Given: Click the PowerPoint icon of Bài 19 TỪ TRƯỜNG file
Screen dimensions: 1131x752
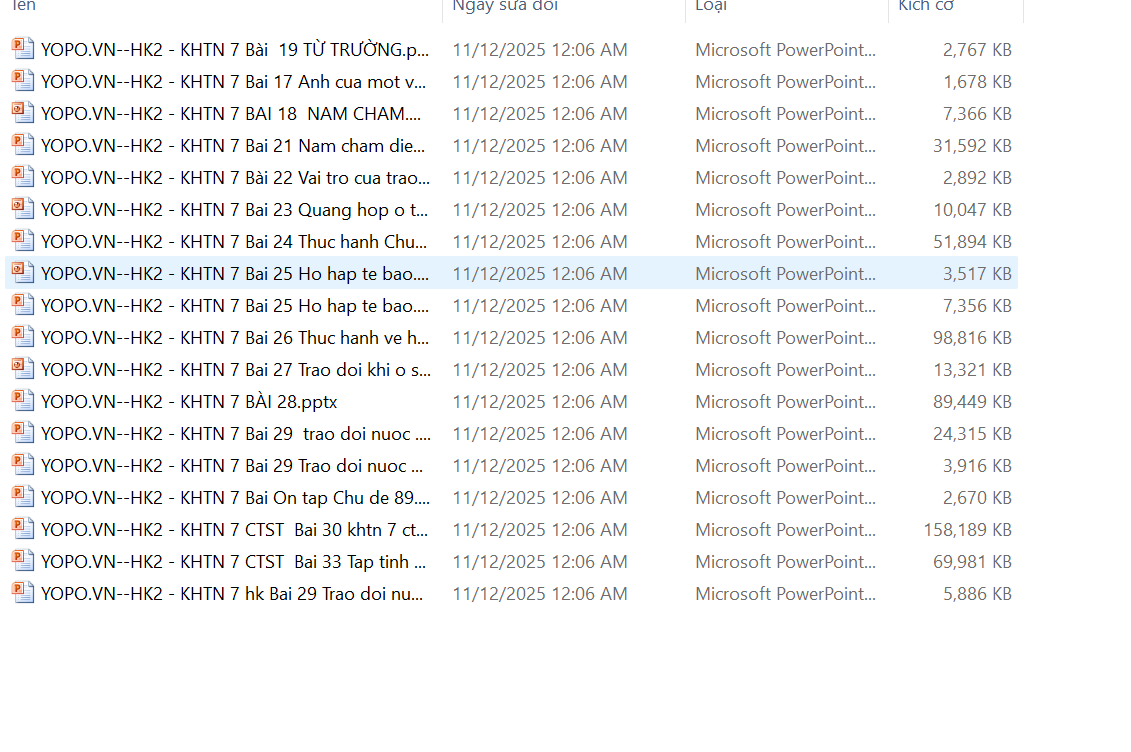Looking at the screenshot, I should pyautogui.click(x=23, y=49).
